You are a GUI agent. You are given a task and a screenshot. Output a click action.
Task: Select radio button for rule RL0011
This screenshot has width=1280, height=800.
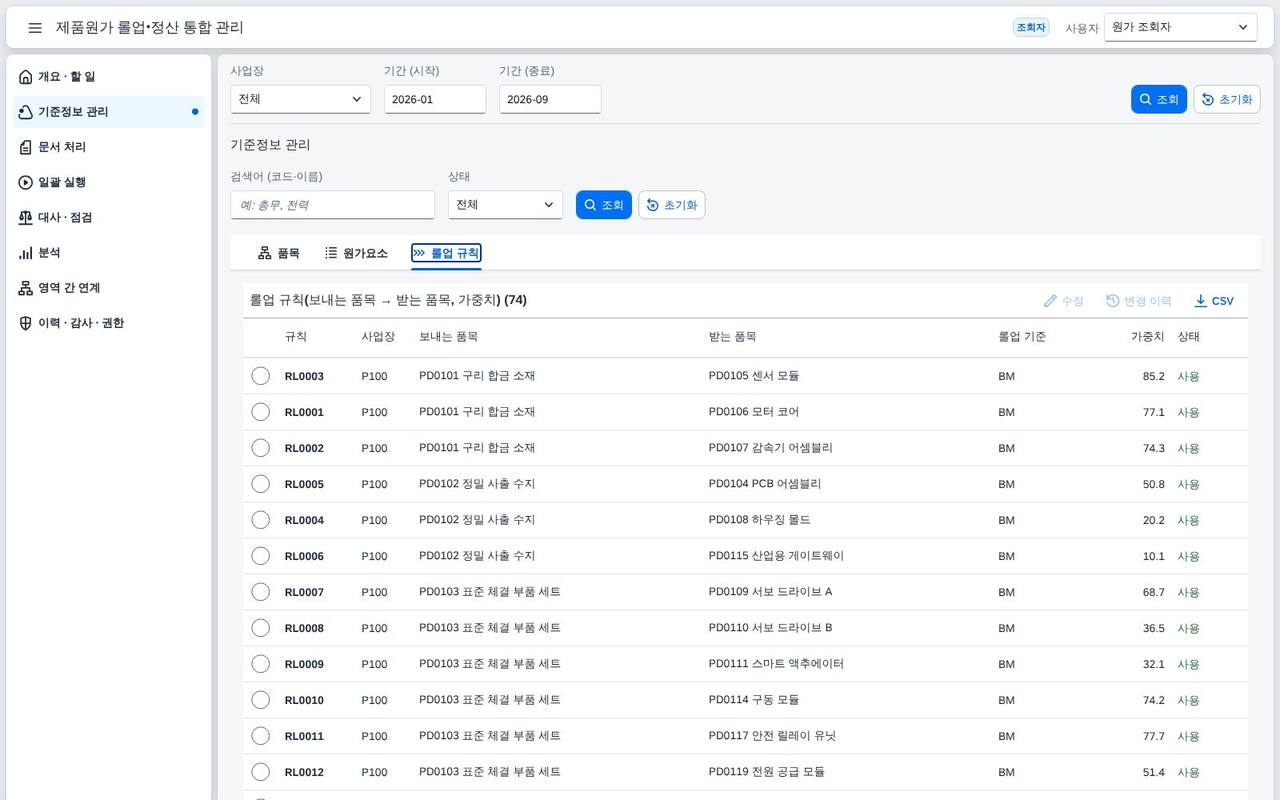pyautogui.click(x=261, y=736)
